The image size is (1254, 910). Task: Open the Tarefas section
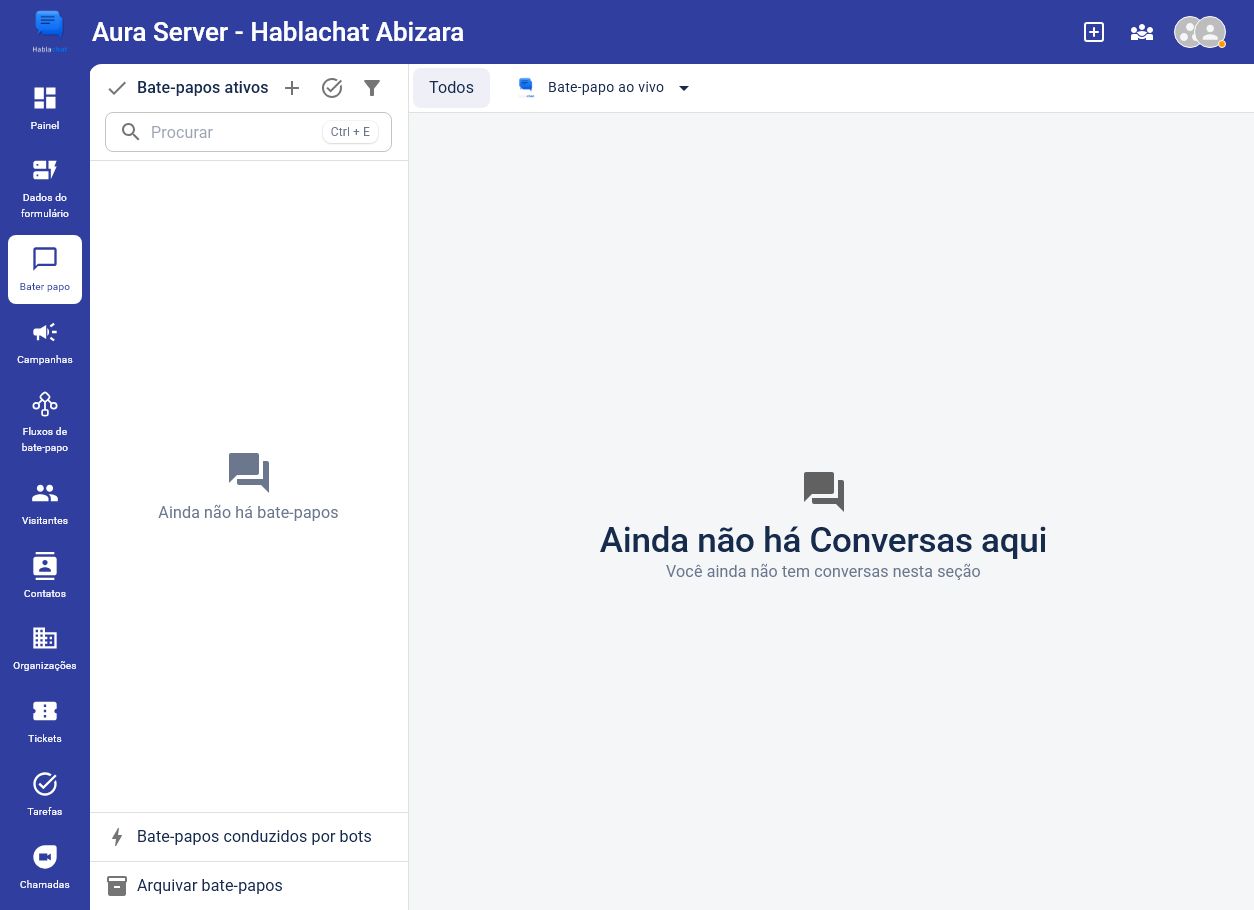coord(45,795)
